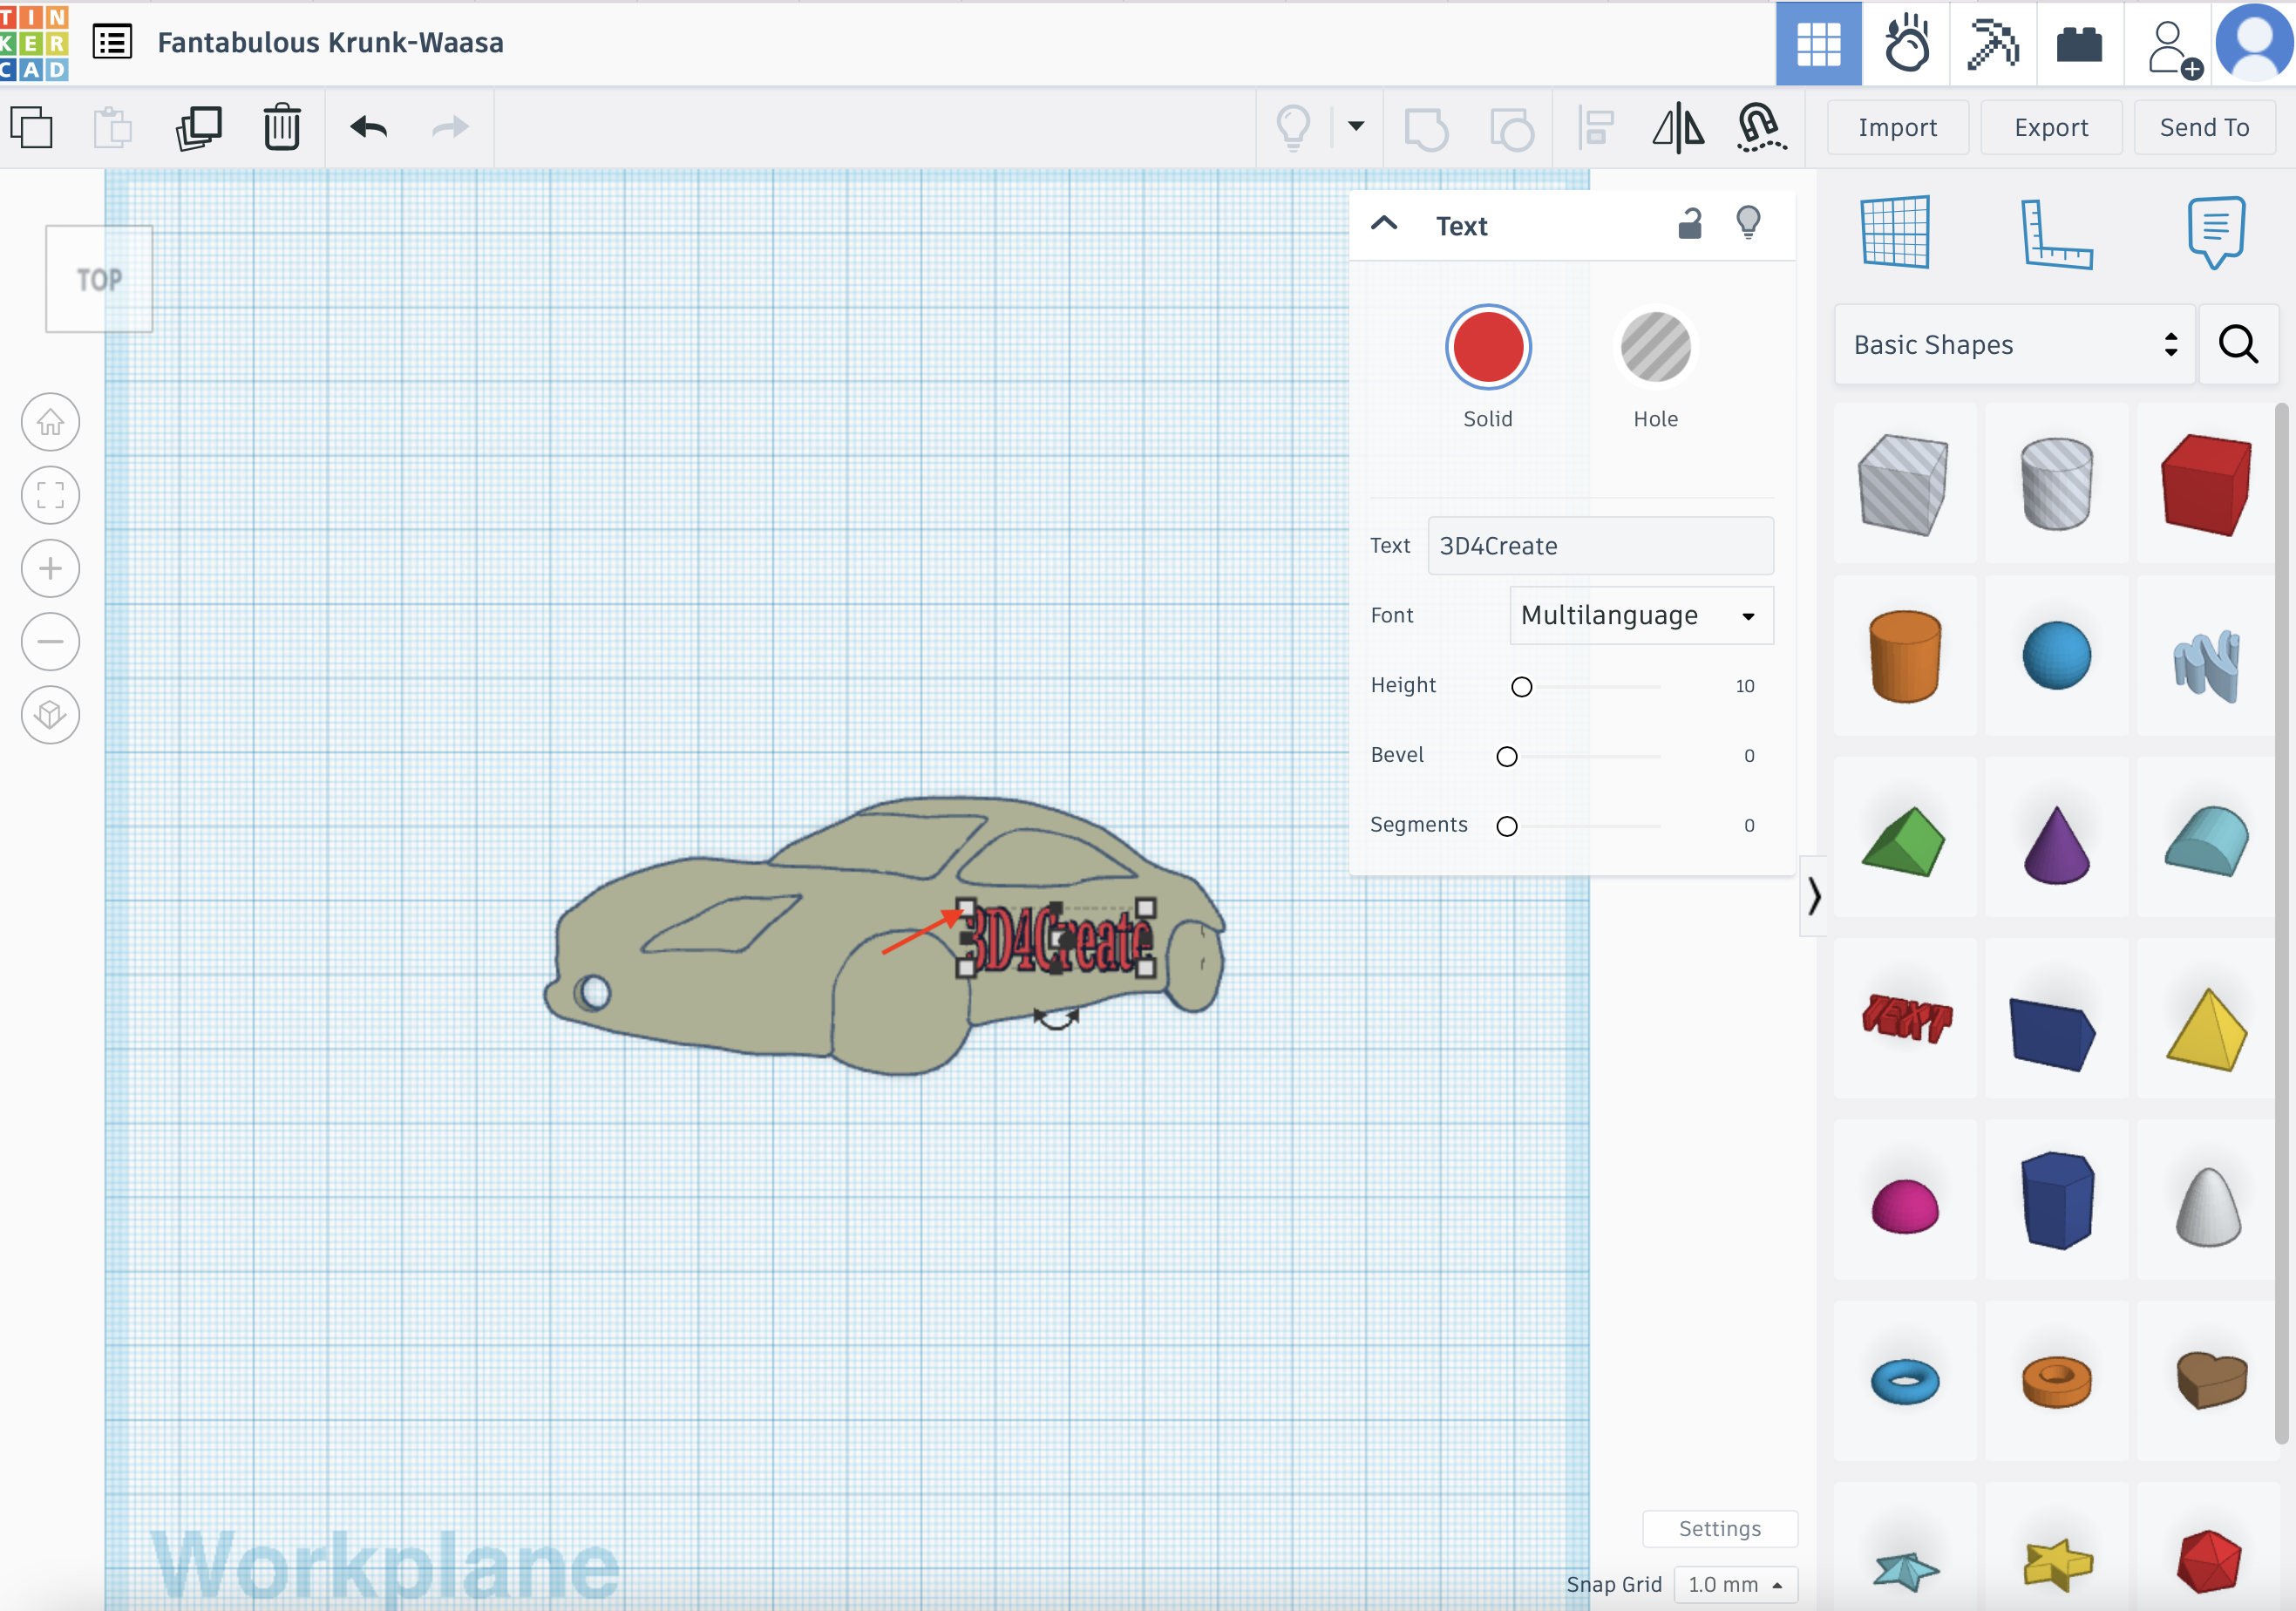The height and width of the screenshot is (1611, 2296).
Task: Click the Import button
Action: click(x=1897, y=128)
